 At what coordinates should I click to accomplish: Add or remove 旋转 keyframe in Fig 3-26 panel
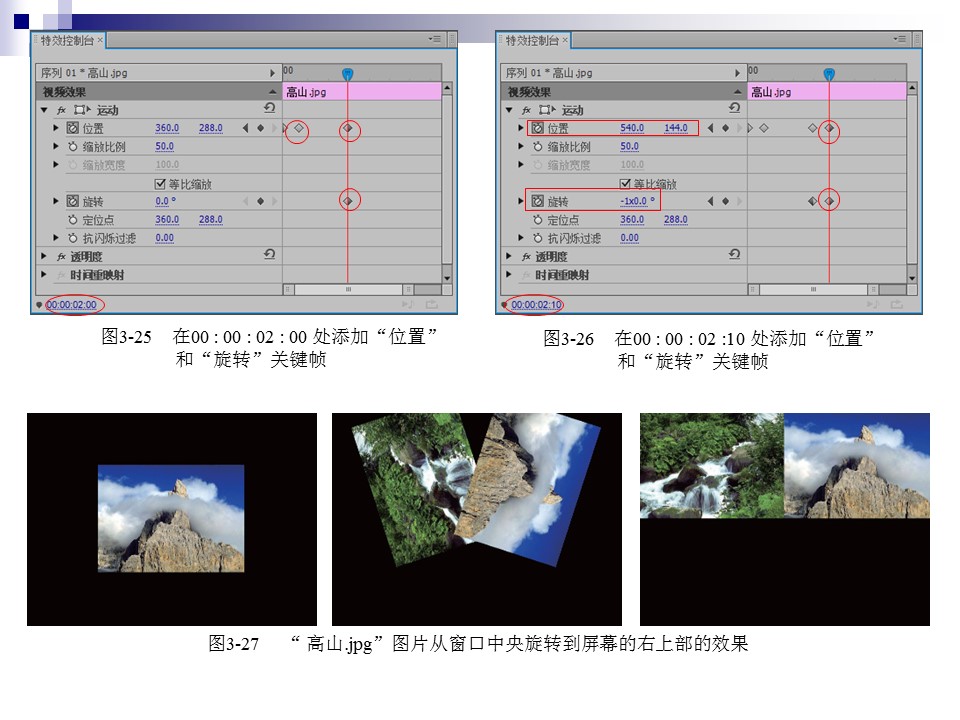coord(726,201)
